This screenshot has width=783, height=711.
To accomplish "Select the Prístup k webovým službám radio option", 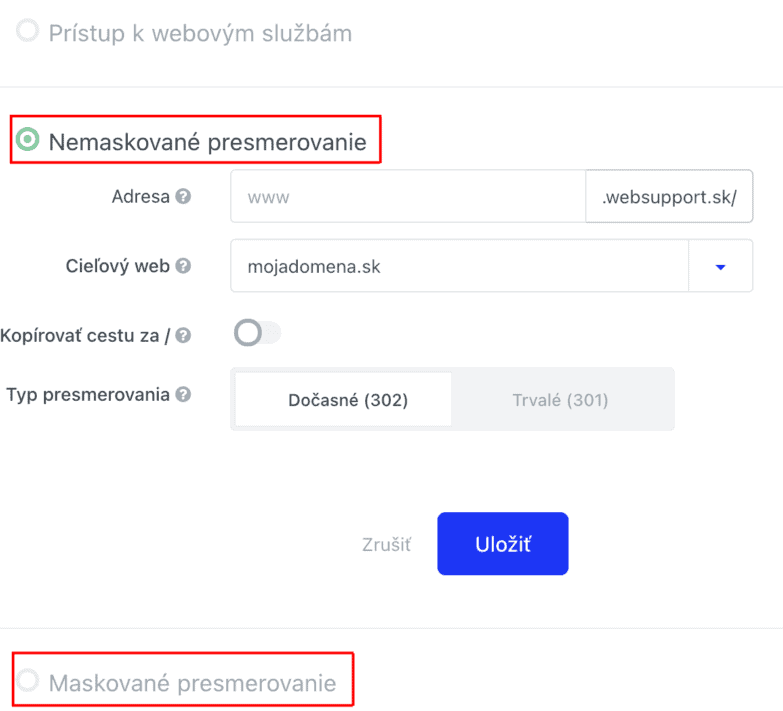I will click(27, 30).
